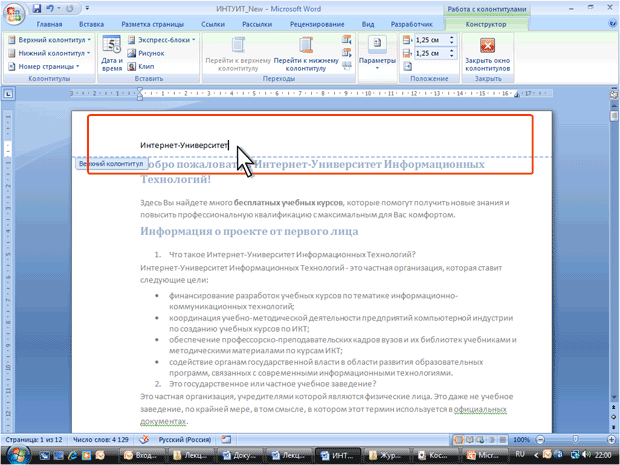Switch to the Главная tab

coord(49,24)
